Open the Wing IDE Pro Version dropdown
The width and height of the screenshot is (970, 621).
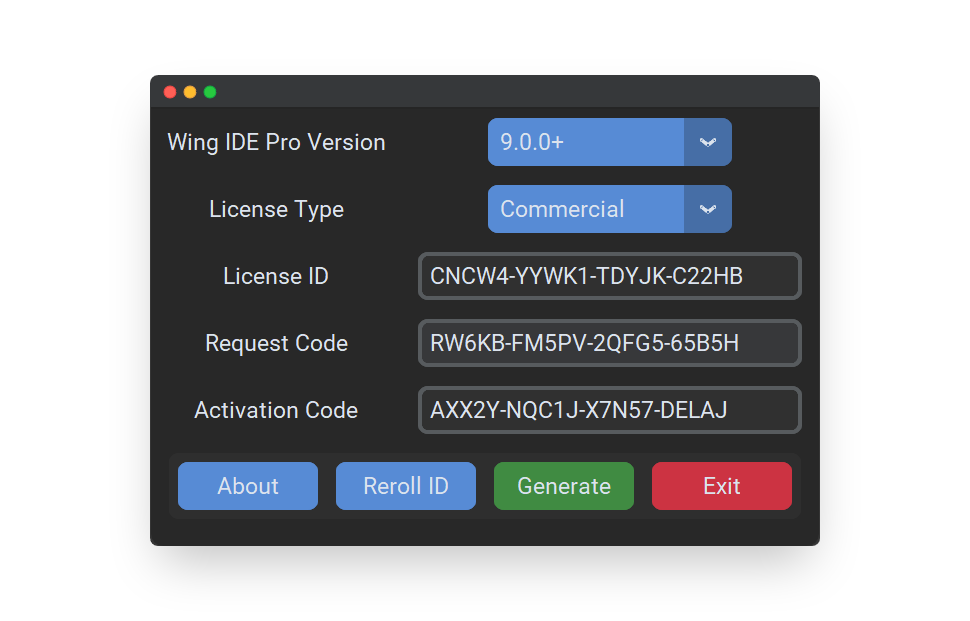pyautogui.click(x=609, y=142)
